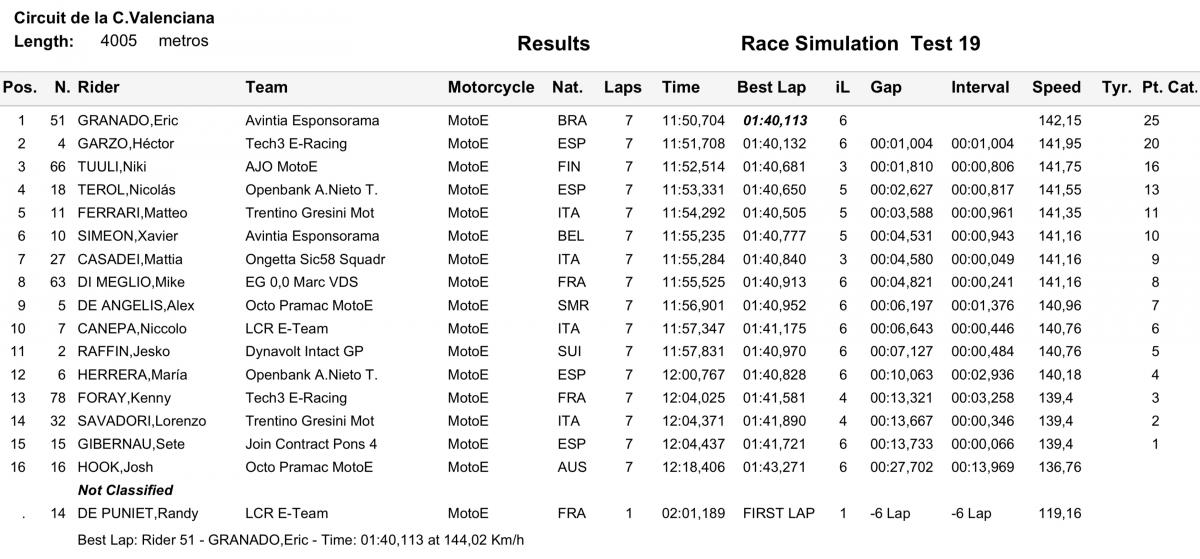Click the Not Classified section label
Viewport: 1200px width, 559px height.
click(125, 490)
